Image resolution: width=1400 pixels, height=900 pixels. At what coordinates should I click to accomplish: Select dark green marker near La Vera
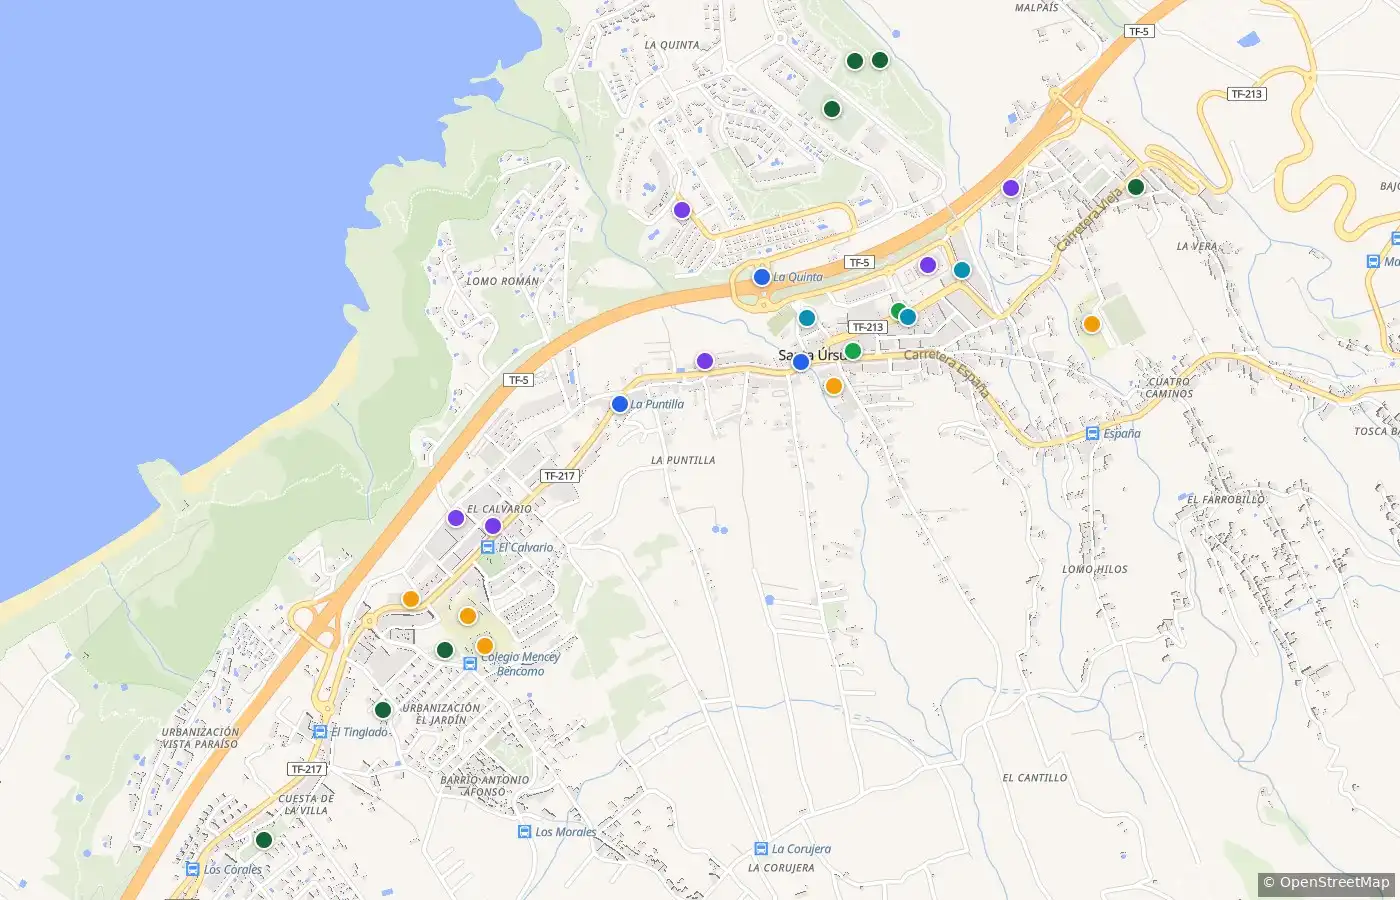(1136, 187)
